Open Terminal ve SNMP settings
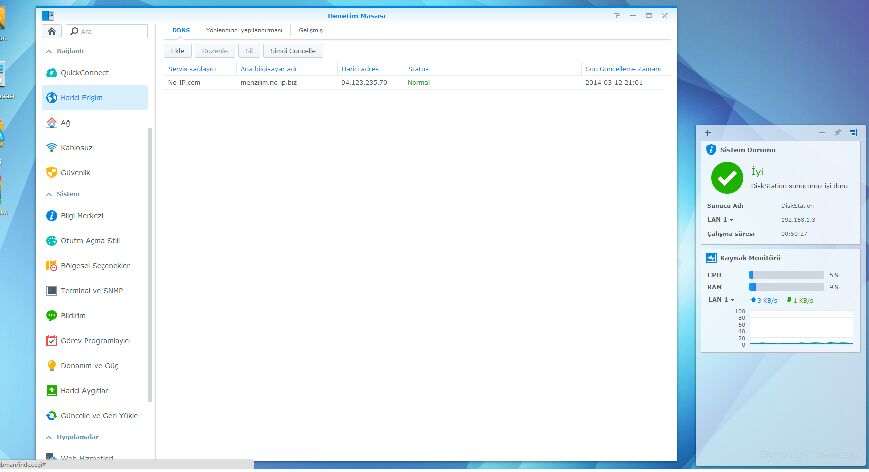The width and height of the screenshot is (869, 472). 88,290
